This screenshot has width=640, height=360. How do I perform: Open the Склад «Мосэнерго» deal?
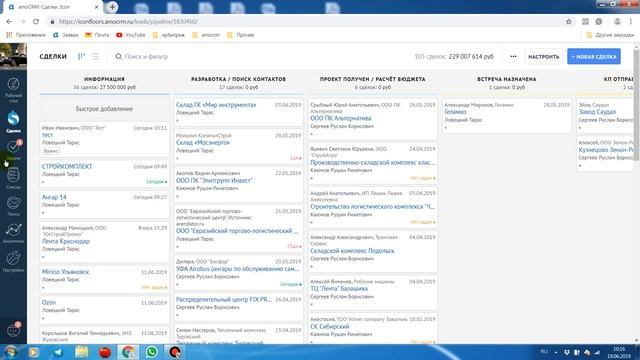point(203,143)
